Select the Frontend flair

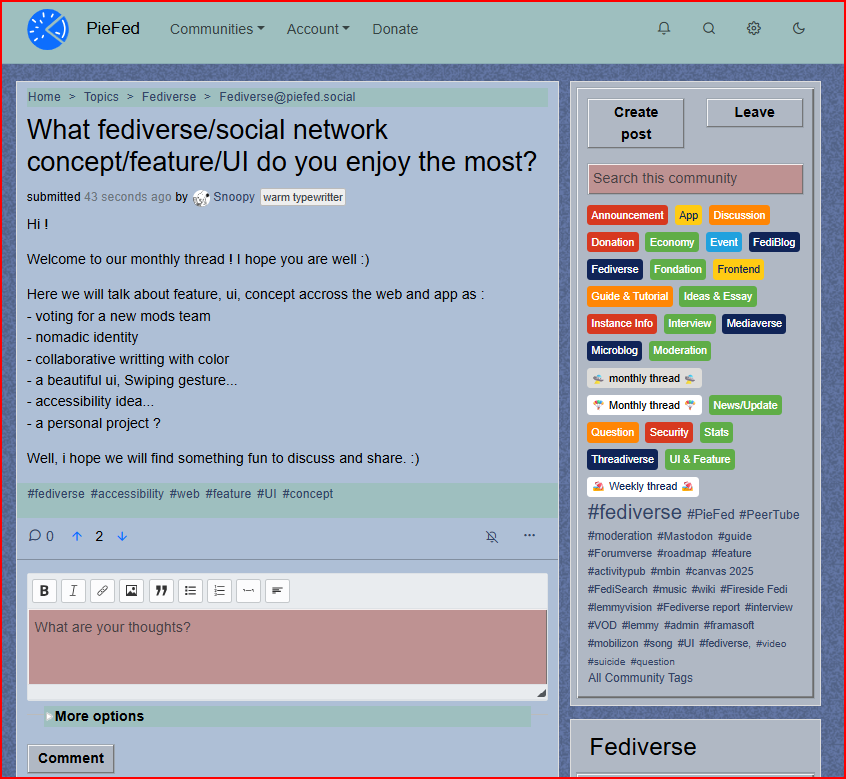(738, 269)
